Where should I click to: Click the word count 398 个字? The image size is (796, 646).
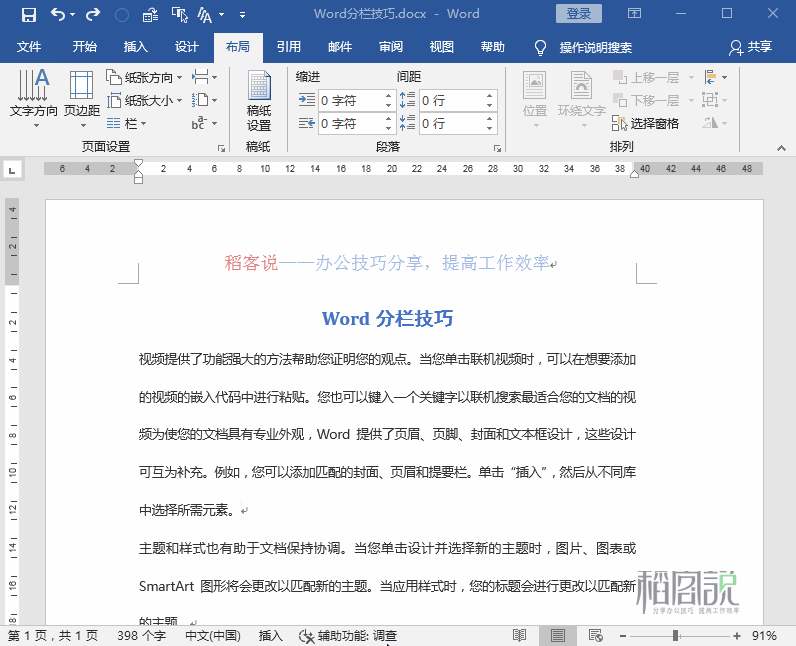click(x=141, y=636)
